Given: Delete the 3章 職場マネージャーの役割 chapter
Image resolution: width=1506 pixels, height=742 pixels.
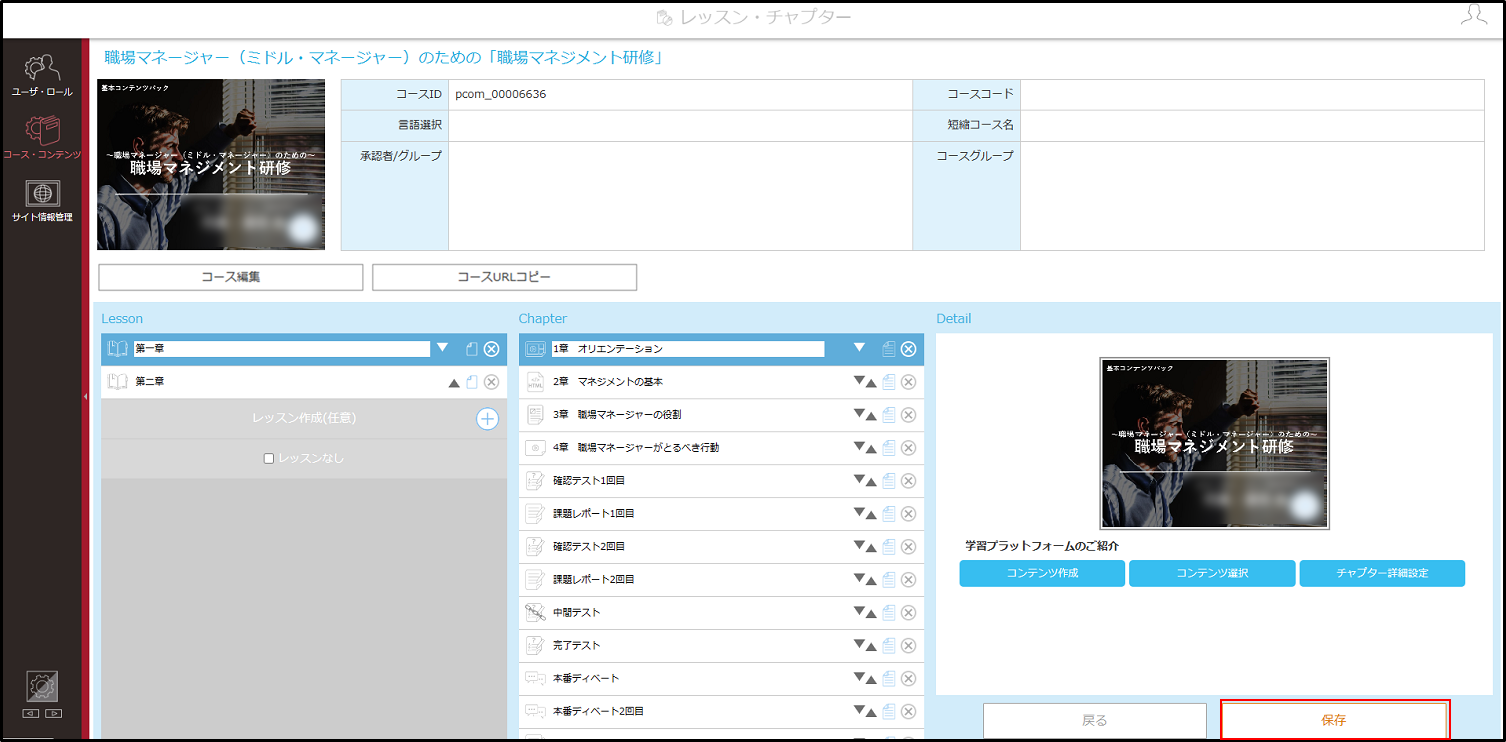Looking at the screenshot, I should coord(908,415).
